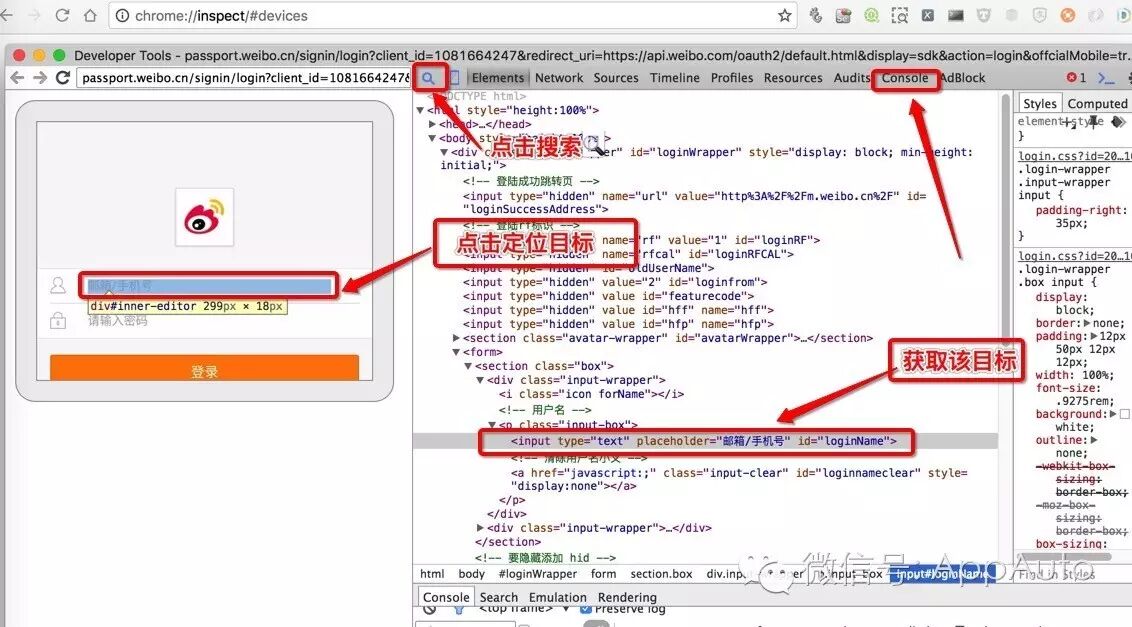Toggle device mode phone icon
The width and height of the screenshot is (1132, 627).
(455, 78)
